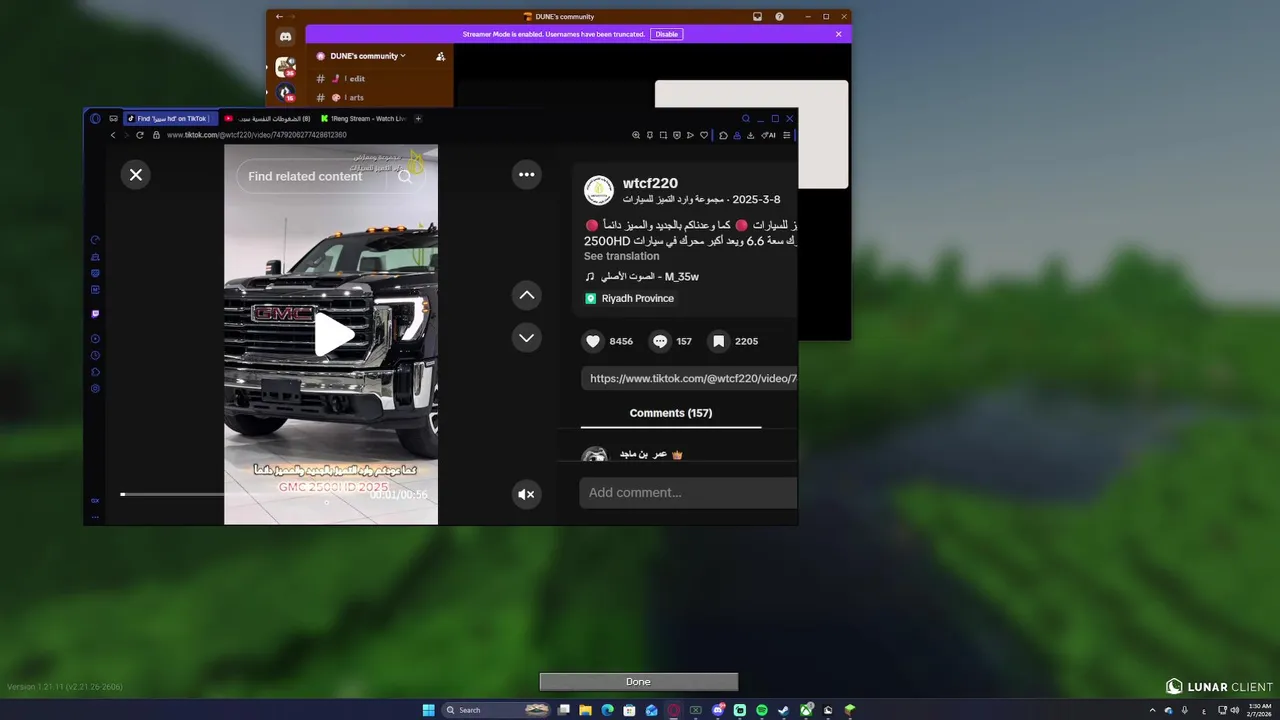Dismiss Discord streamer mode banner
Image resolution: width=1280 pixels, height=720 pixels.
(x=838, y=34)
